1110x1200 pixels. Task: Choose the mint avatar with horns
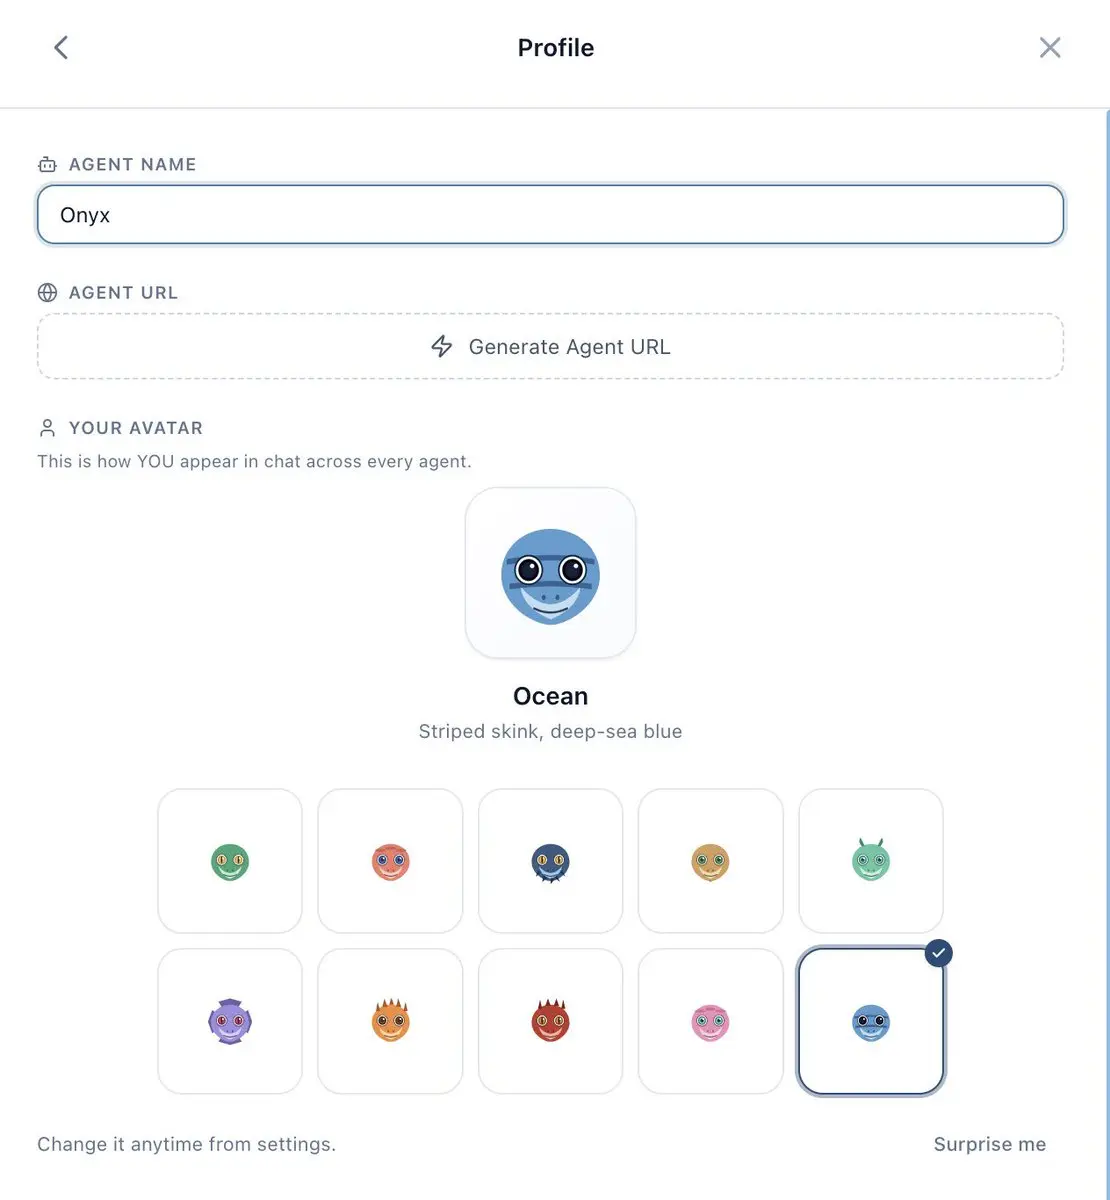click(871, 861)
